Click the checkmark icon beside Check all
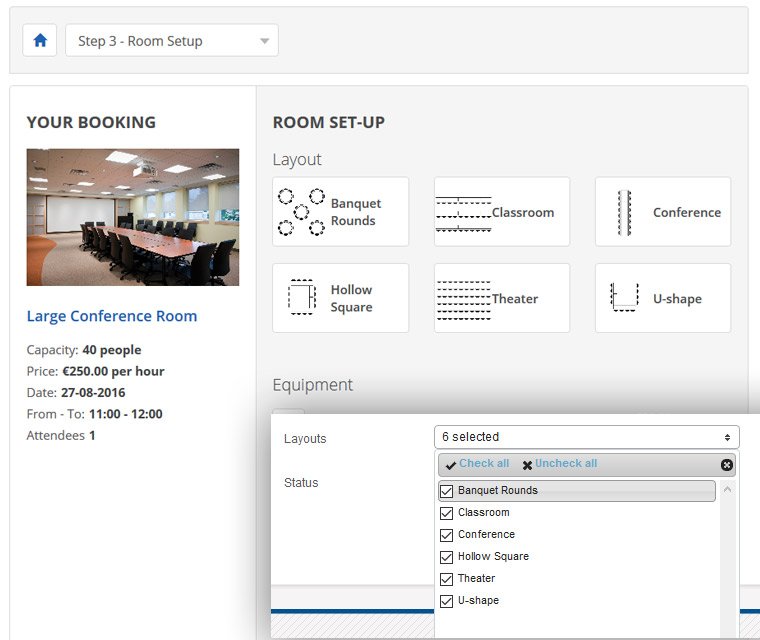This screenshot has width=760, height=640. (451, 465)
